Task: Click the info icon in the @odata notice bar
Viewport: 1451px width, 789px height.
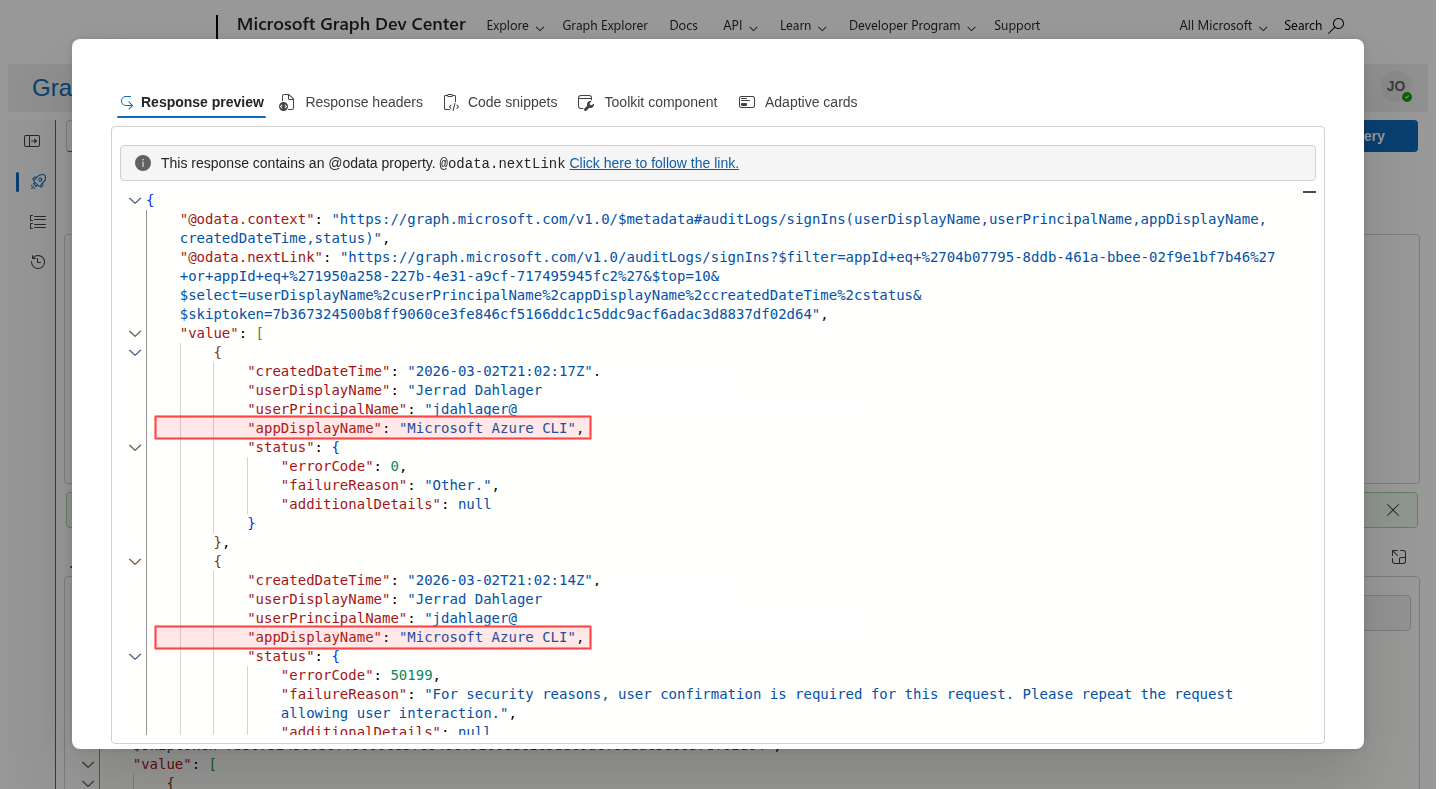Action: 143,162
